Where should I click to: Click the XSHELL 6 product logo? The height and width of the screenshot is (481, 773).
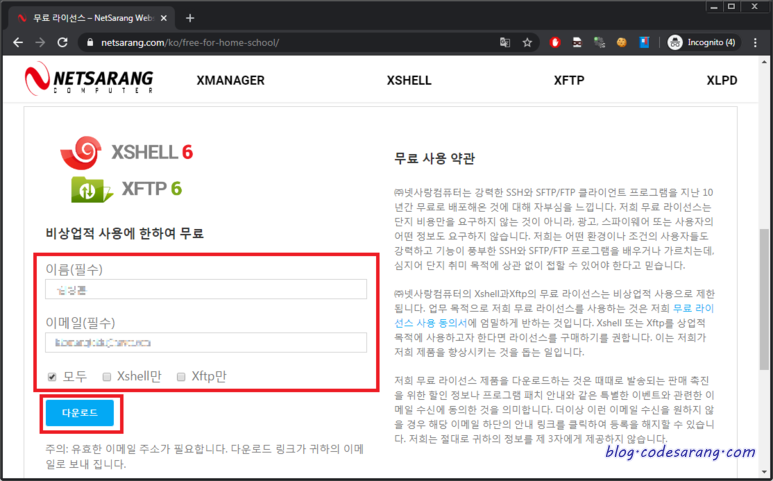click(x=127, y=152)
